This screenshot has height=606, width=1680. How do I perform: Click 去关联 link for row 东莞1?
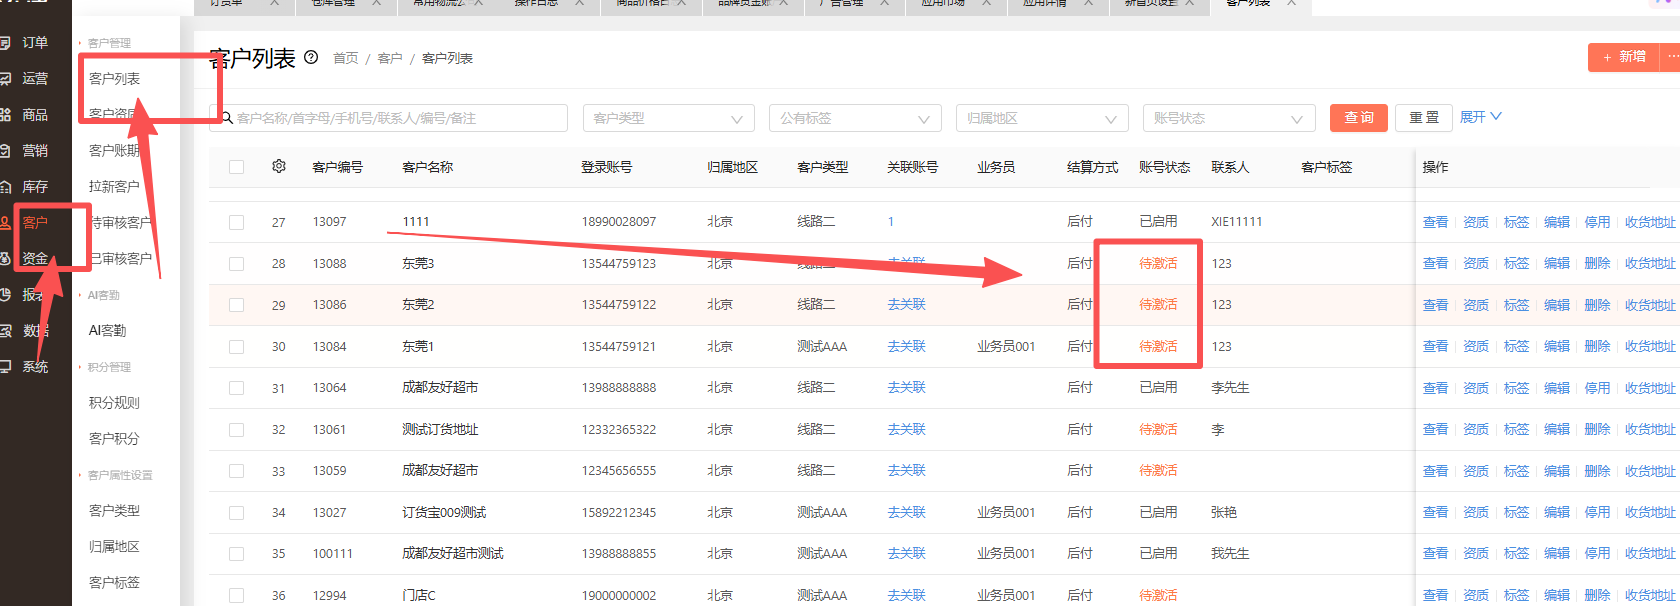(906, 346)
